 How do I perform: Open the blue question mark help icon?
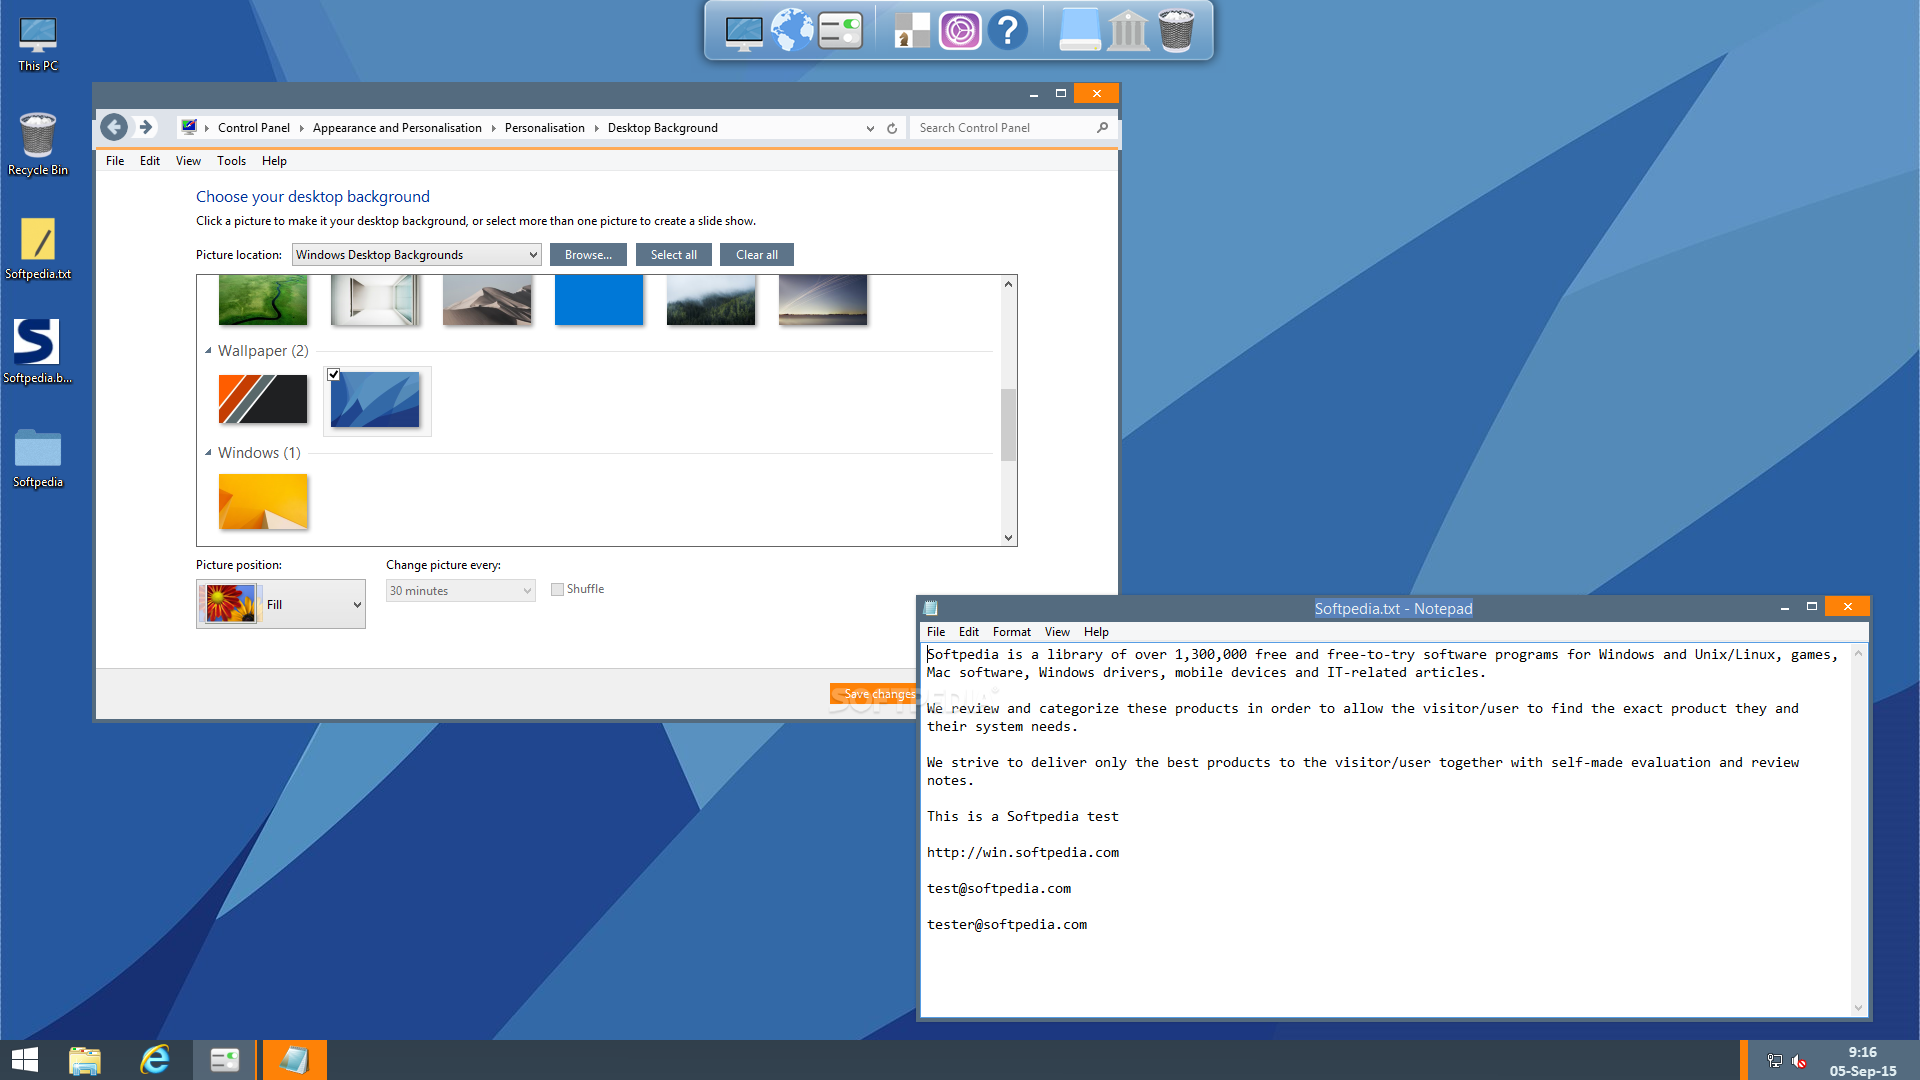point(1008,31)
